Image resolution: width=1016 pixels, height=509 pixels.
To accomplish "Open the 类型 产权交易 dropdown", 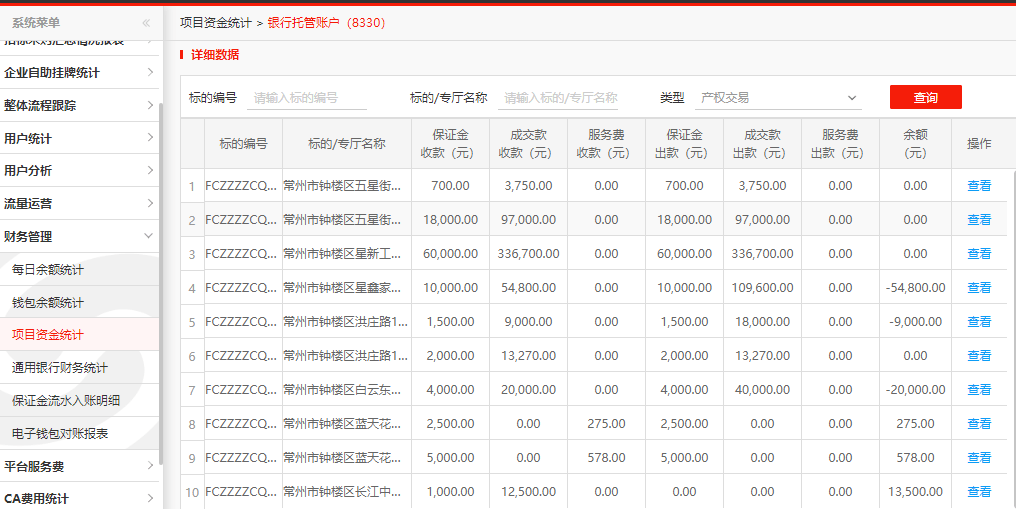I will click(778, 98).
